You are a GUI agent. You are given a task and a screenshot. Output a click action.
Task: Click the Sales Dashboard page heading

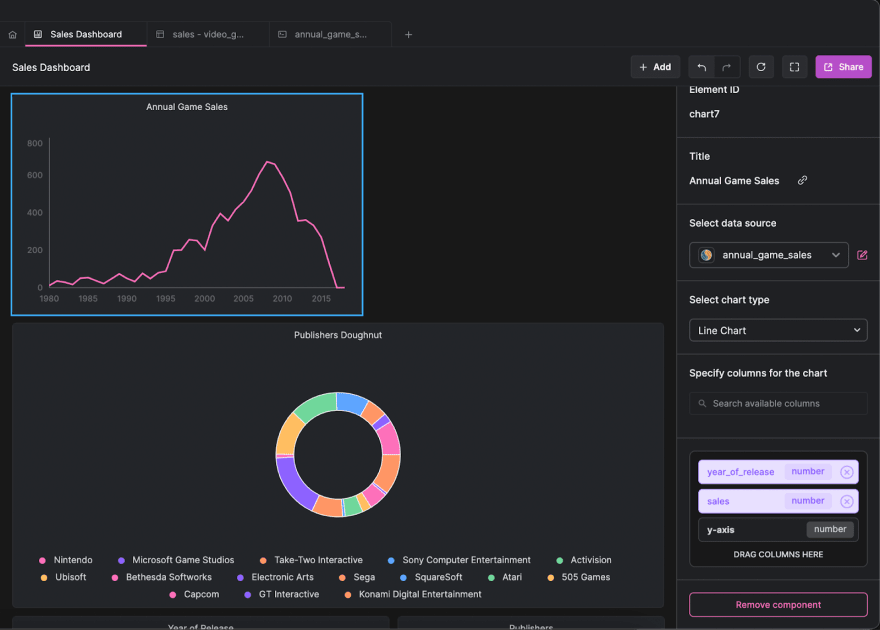click(51, 67)
